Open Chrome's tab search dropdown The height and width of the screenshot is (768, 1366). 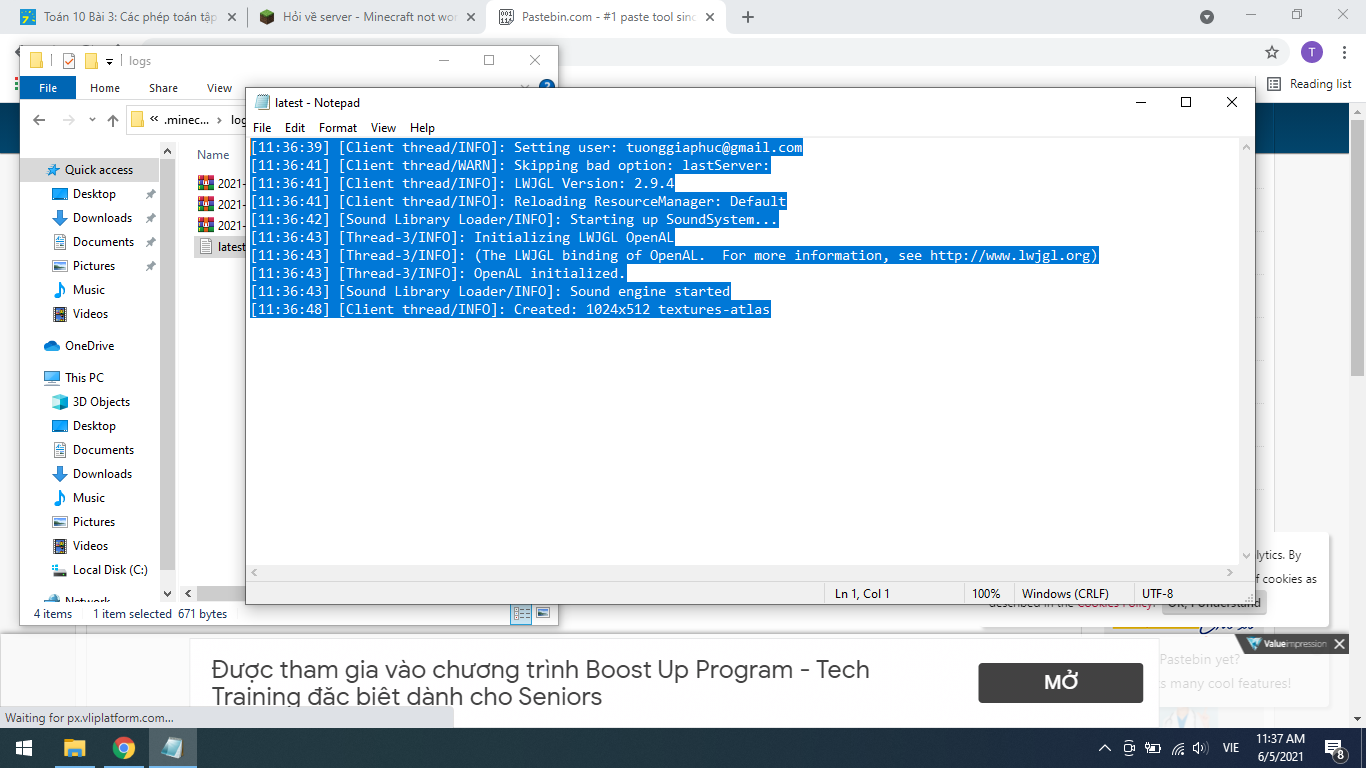coord(1207,16)
